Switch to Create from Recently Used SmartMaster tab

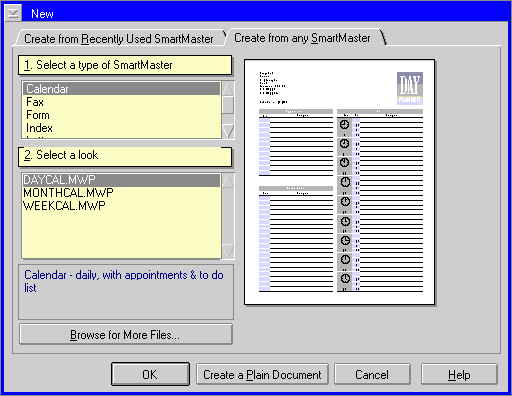tap(119, 39)
